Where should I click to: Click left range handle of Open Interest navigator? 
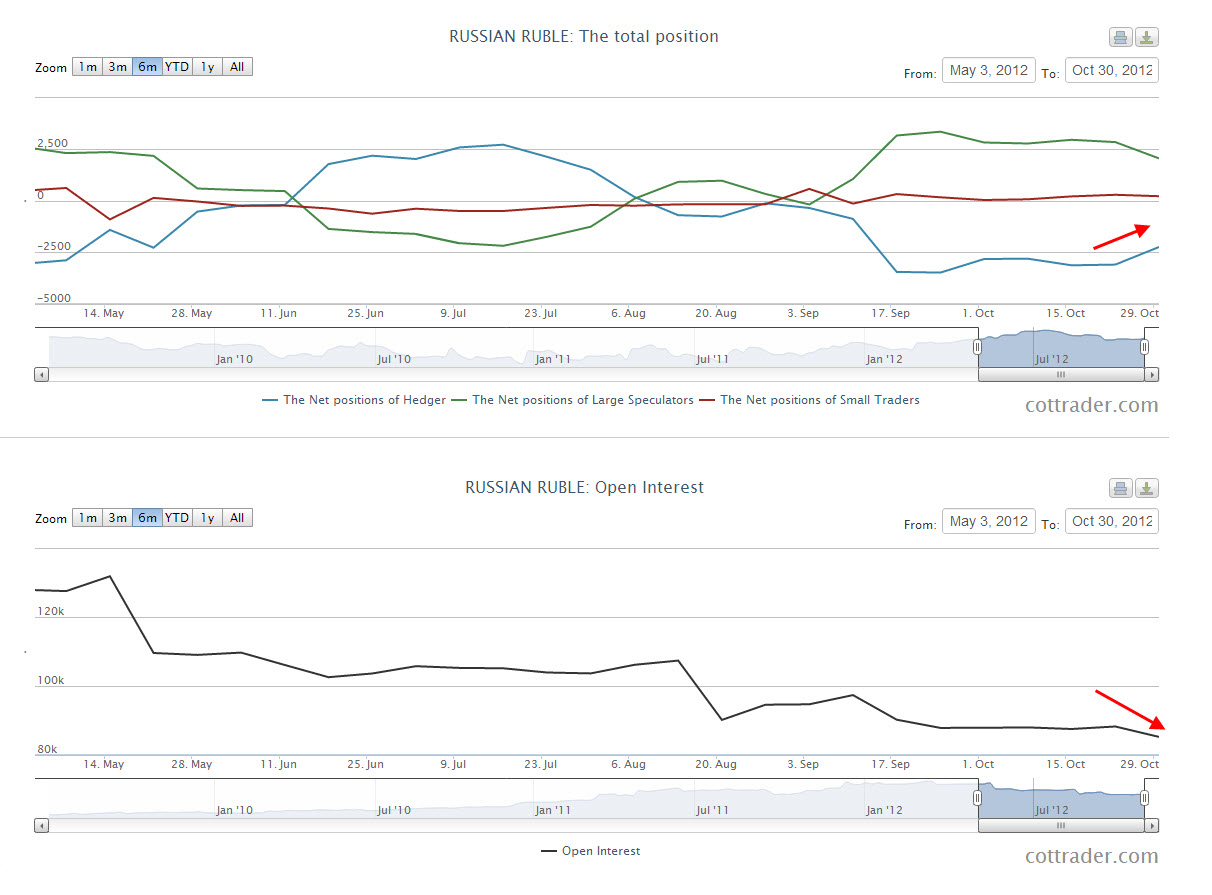[978, 797]
